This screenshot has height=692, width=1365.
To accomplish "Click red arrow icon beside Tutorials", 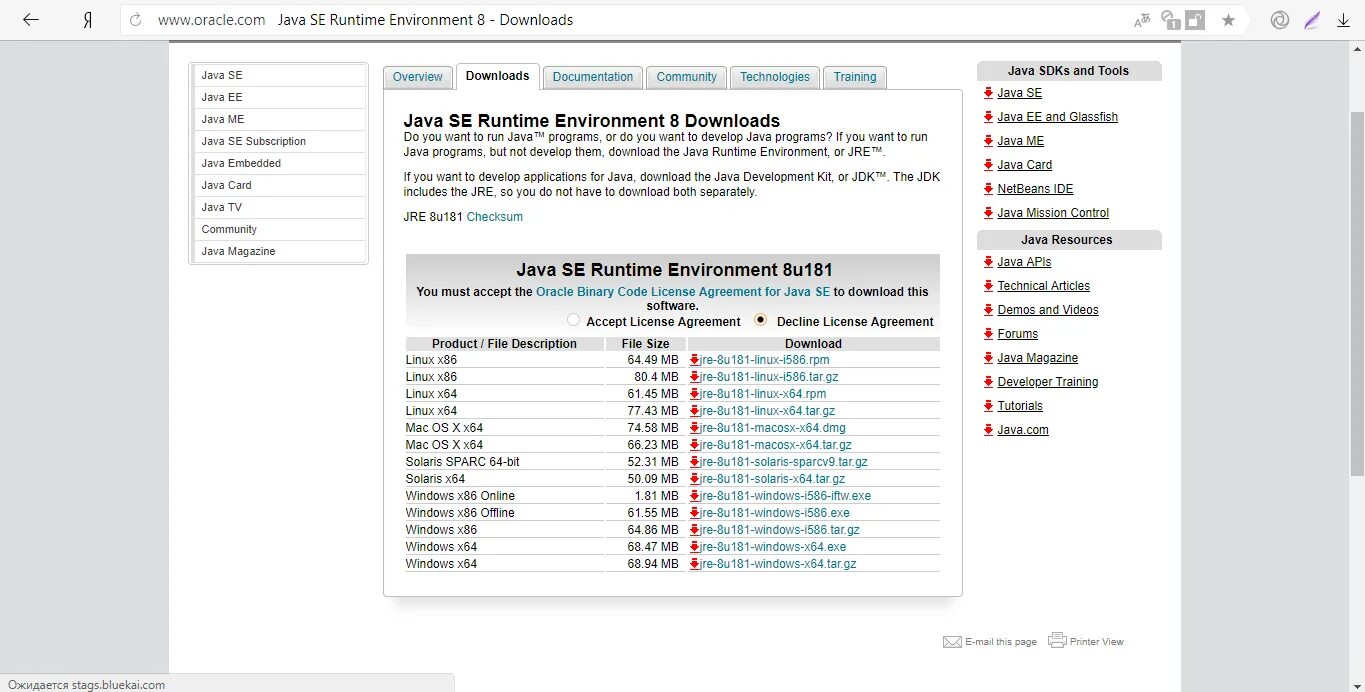I will 988,406.
